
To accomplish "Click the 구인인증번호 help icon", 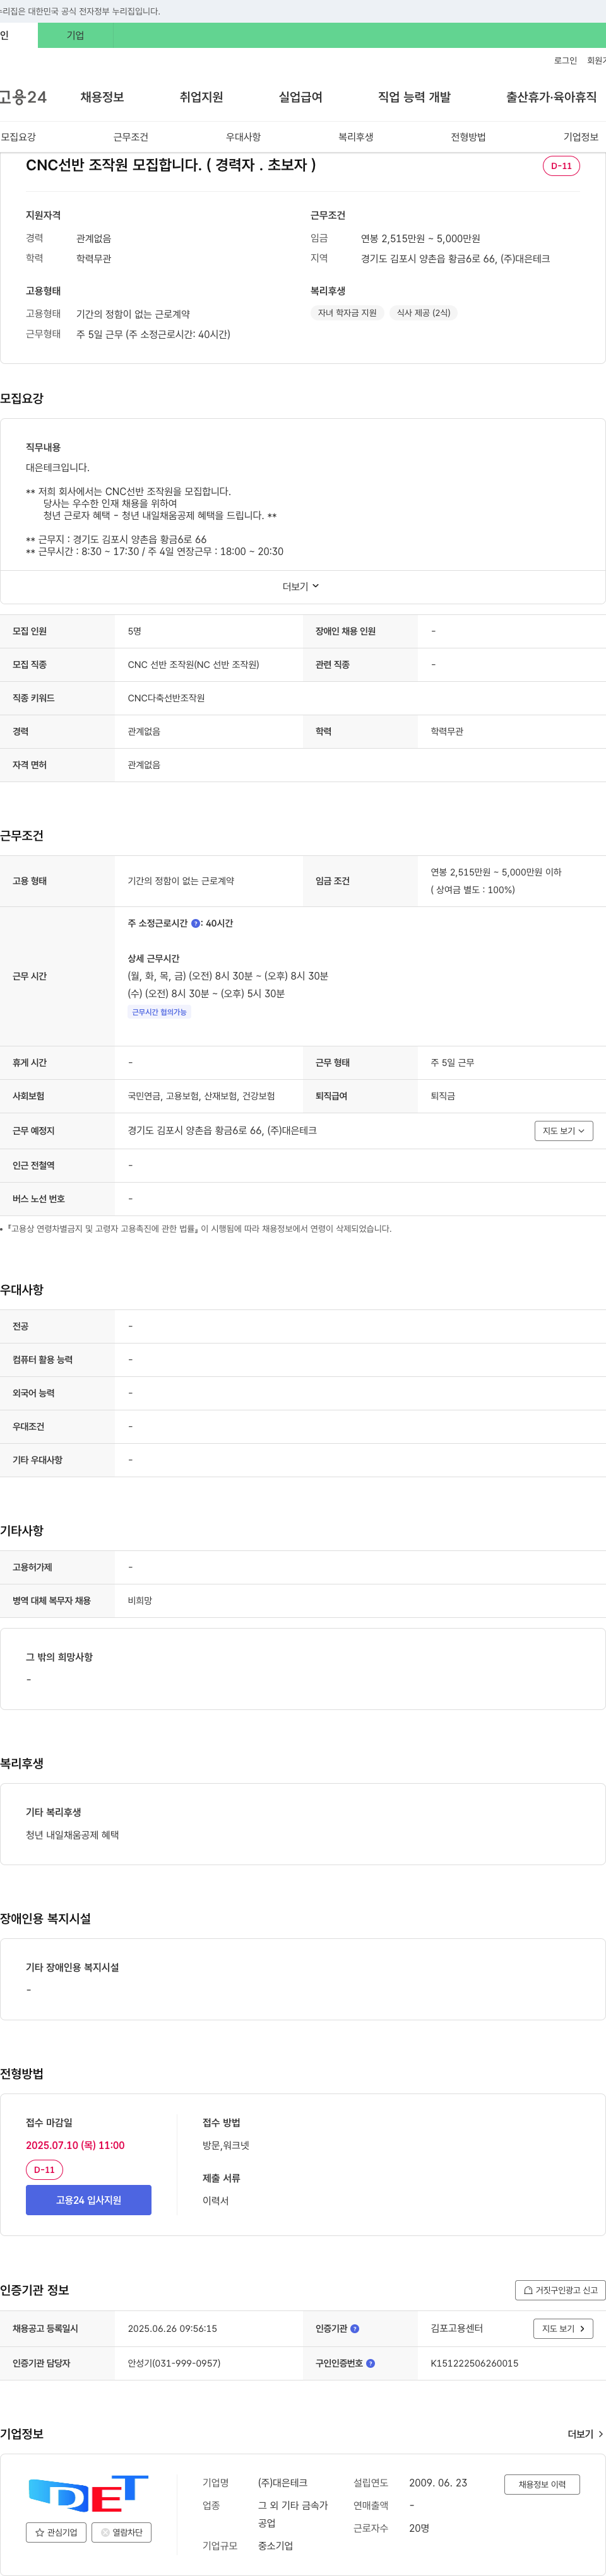I will tap(371, 2363).
